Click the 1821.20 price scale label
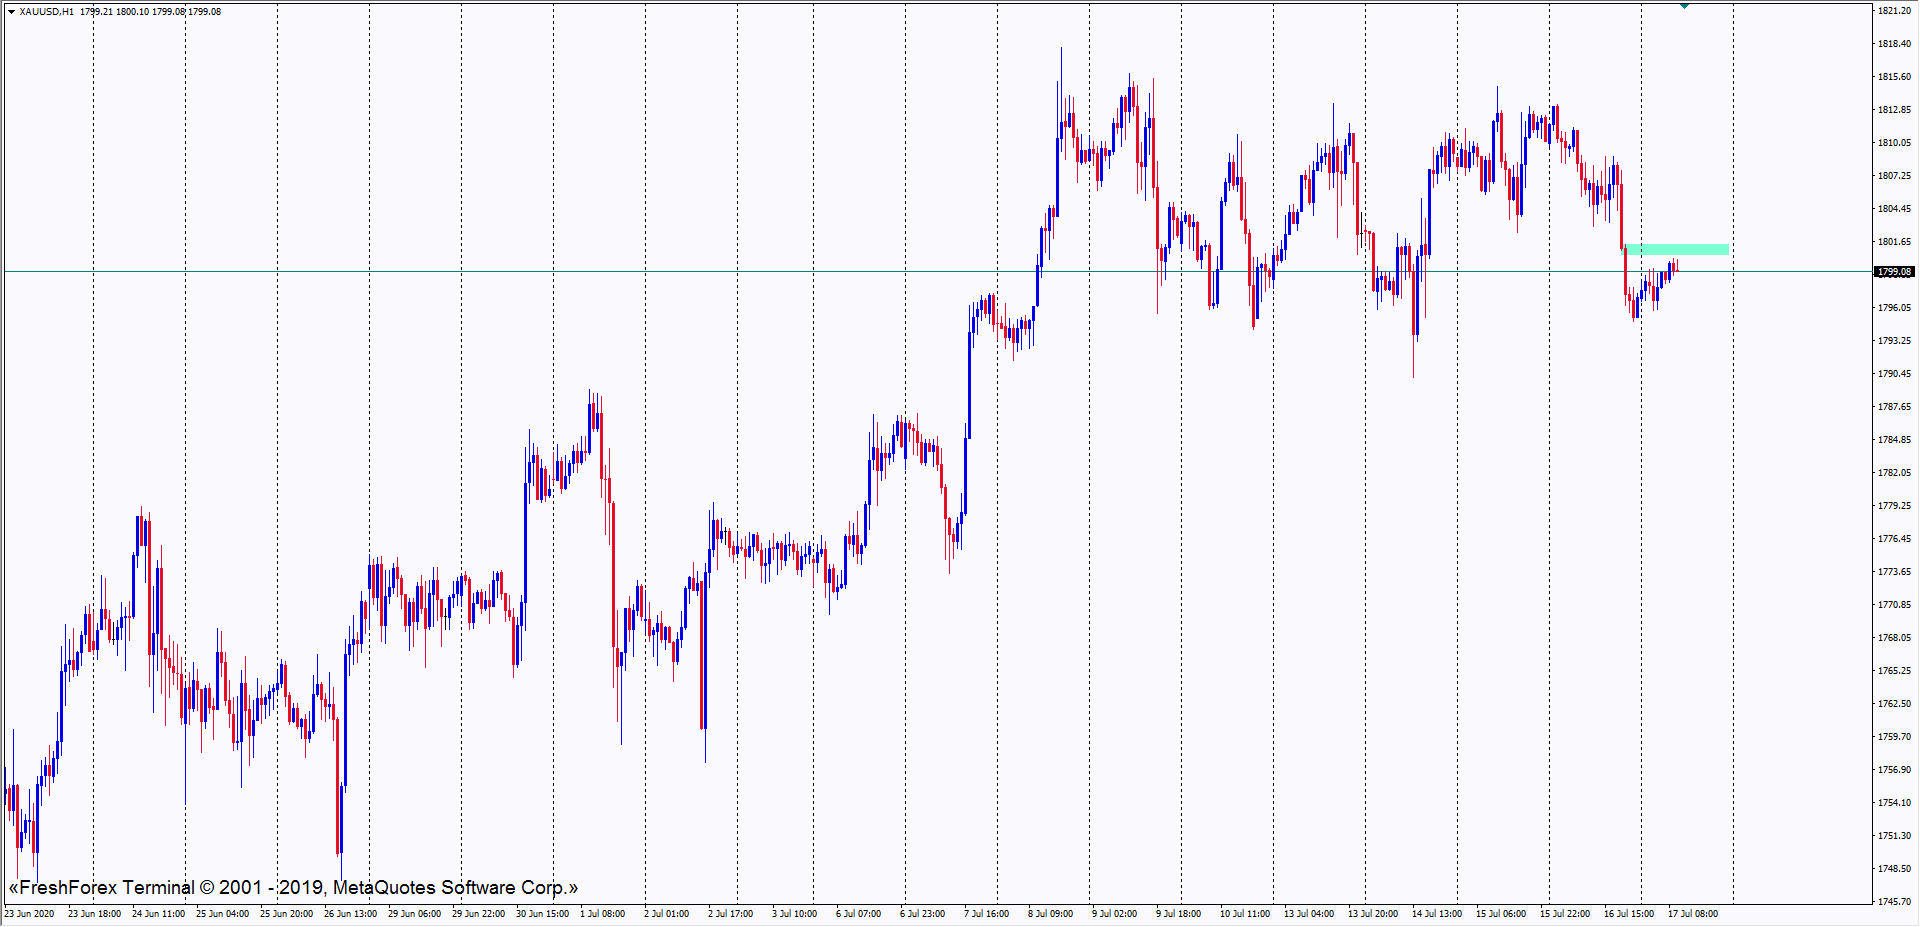The image size is (1920, 927). pos(1894,11)
